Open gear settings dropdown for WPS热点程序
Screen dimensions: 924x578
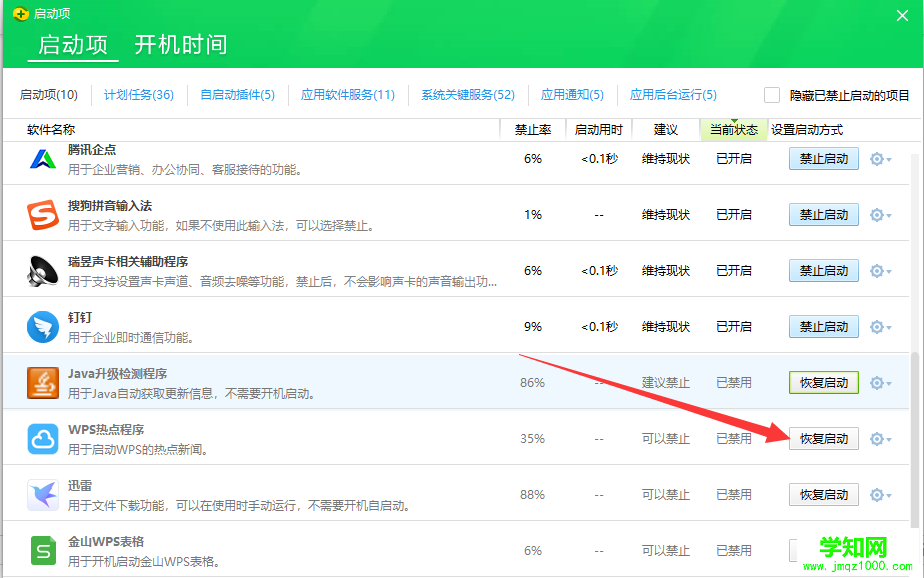tap(880, 439)
